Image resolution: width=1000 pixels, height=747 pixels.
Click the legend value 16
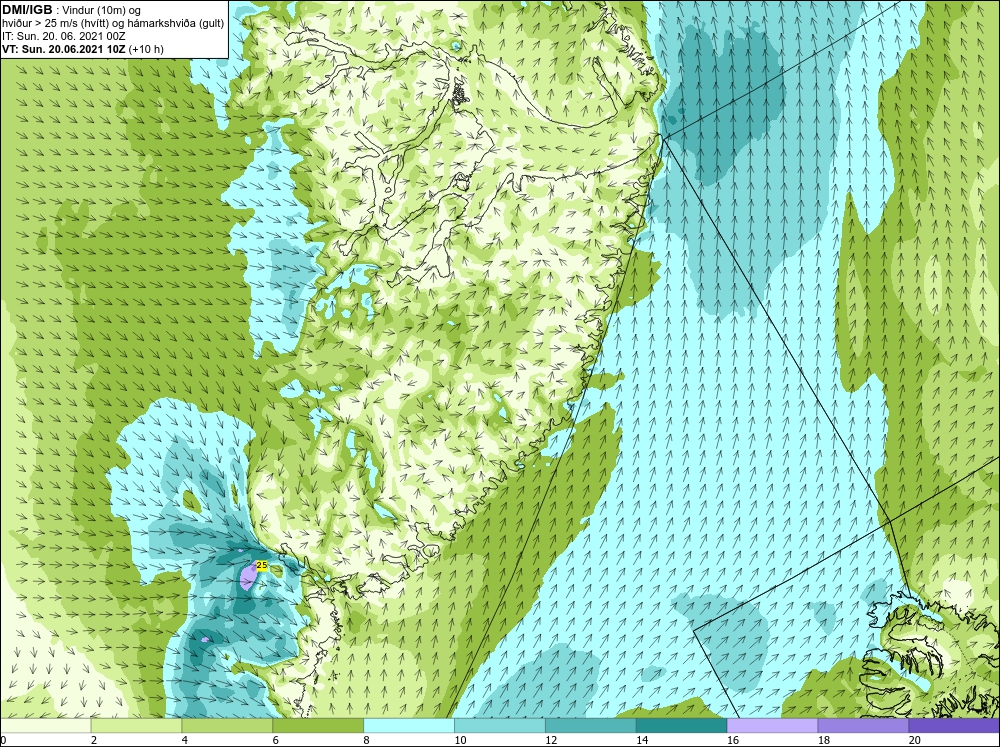coord(732,740)
